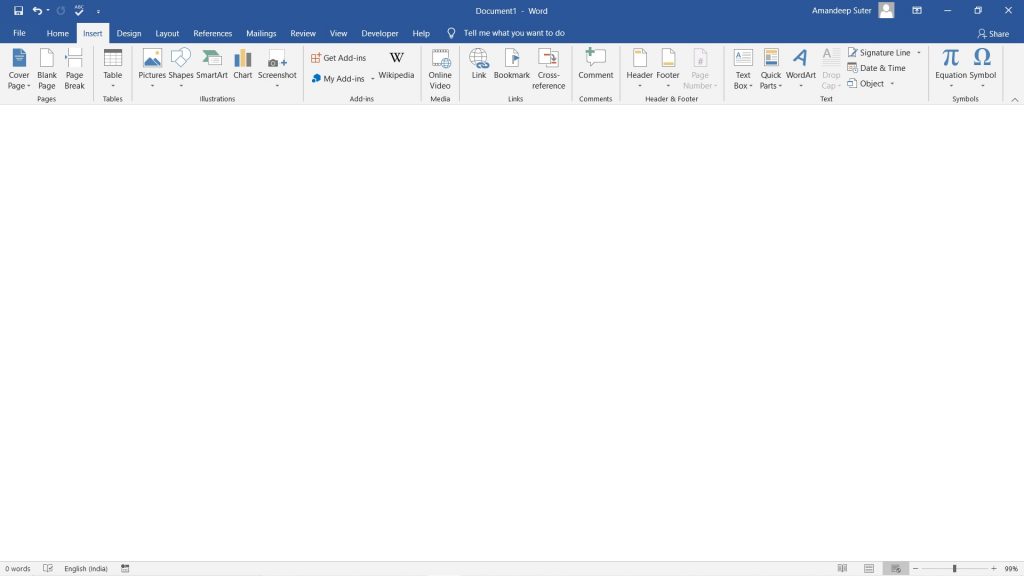
Task: Switch to the Mailings tab
Action: click(x=261, y=33)
